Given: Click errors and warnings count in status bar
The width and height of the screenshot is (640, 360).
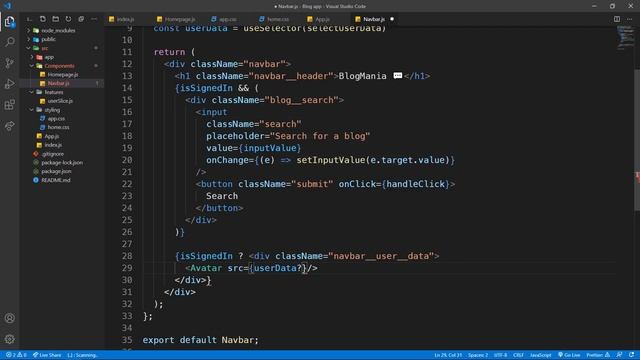Looking at the screenshot, I should [x=16, y=355].
